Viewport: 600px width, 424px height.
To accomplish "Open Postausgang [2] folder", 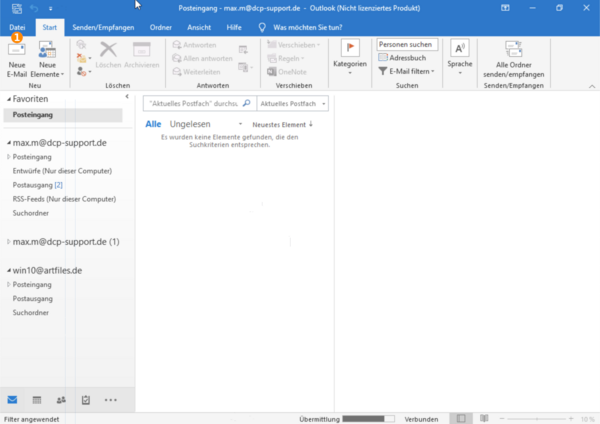I will pyautogui.click(x=38, y=185).
